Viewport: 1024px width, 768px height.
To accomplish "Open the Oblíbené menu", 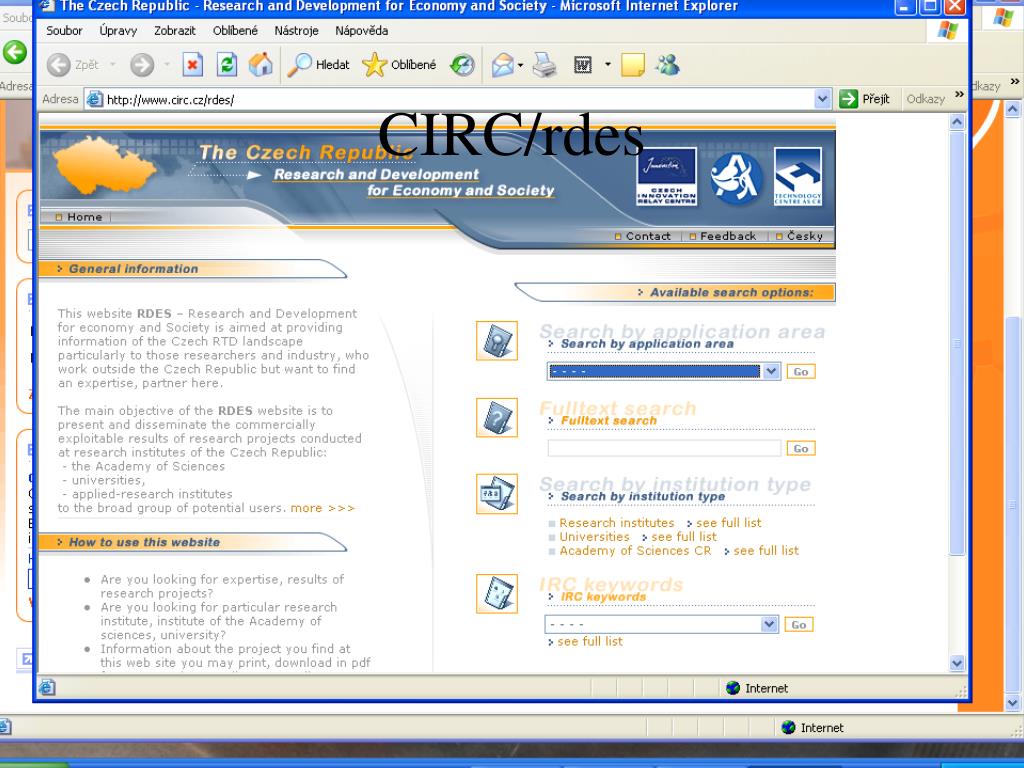I will [235, 31].
